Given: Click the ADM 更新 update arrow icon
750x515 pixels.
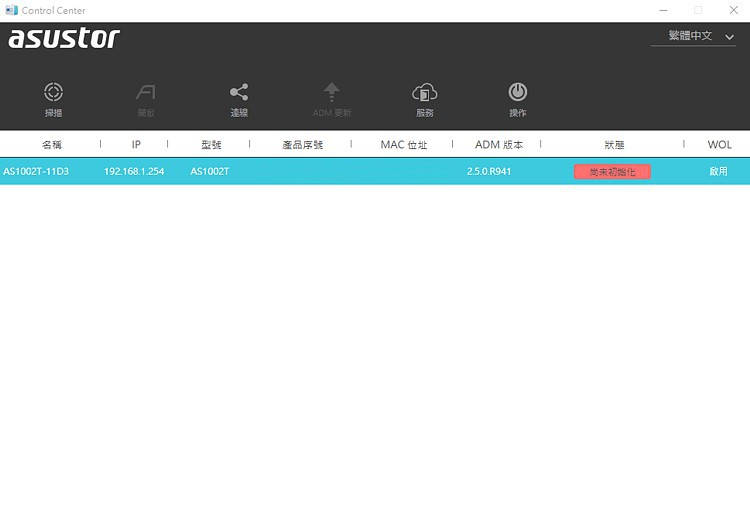Looking at the screenshot, I should pos(331,92).
